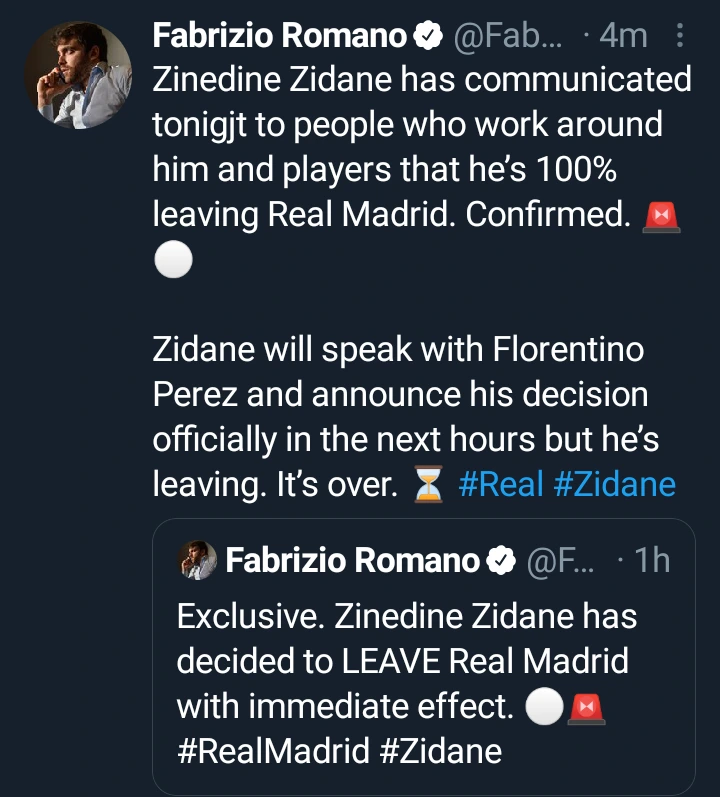This screenshot has width=720, height=797.
Task: Open the small avatar in the quoted tweet
Action: pos(197,563)
